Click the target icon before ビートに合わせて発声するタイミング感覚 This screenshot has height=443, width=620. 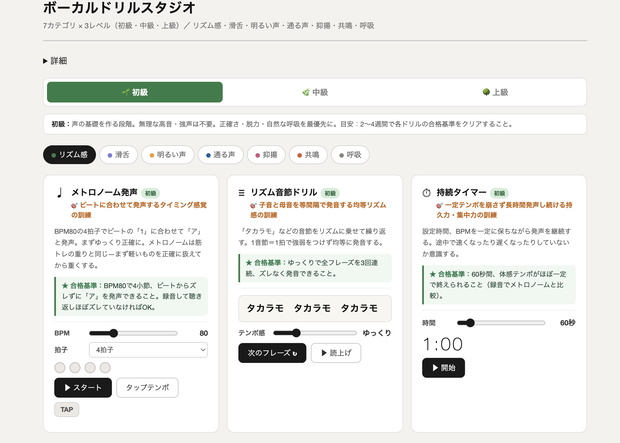coord(74,205)
